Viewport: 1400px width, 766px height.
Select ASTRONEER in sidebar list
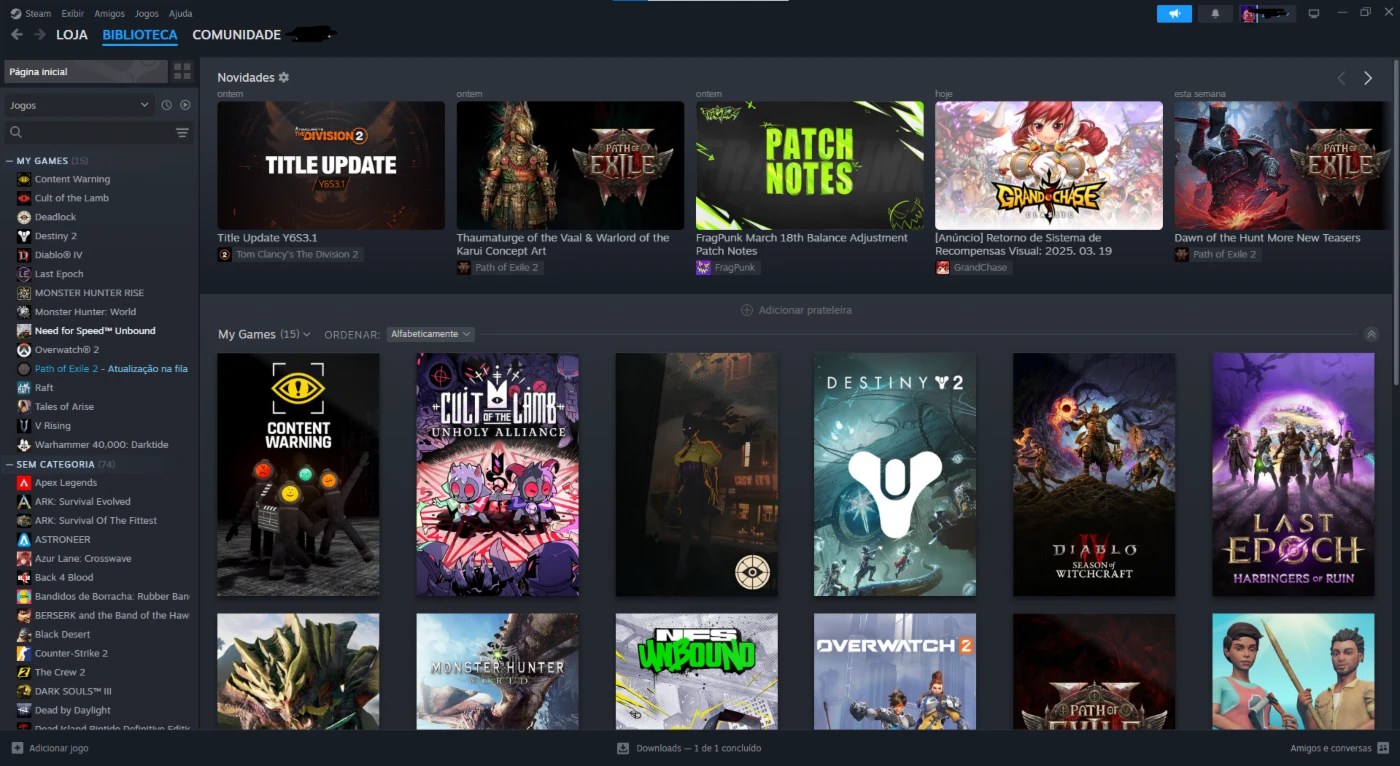click(62, 540)
